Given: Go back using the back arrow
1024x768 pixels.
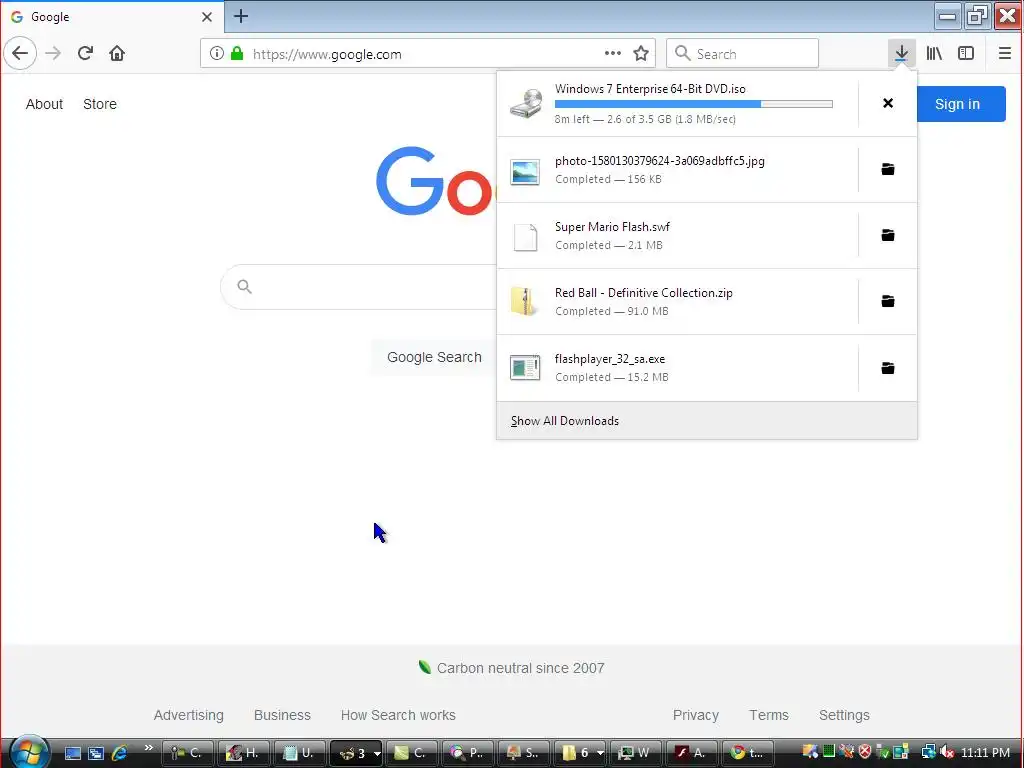Looking at the screenshot, I should pyautogui.click(x=20, y=54).
